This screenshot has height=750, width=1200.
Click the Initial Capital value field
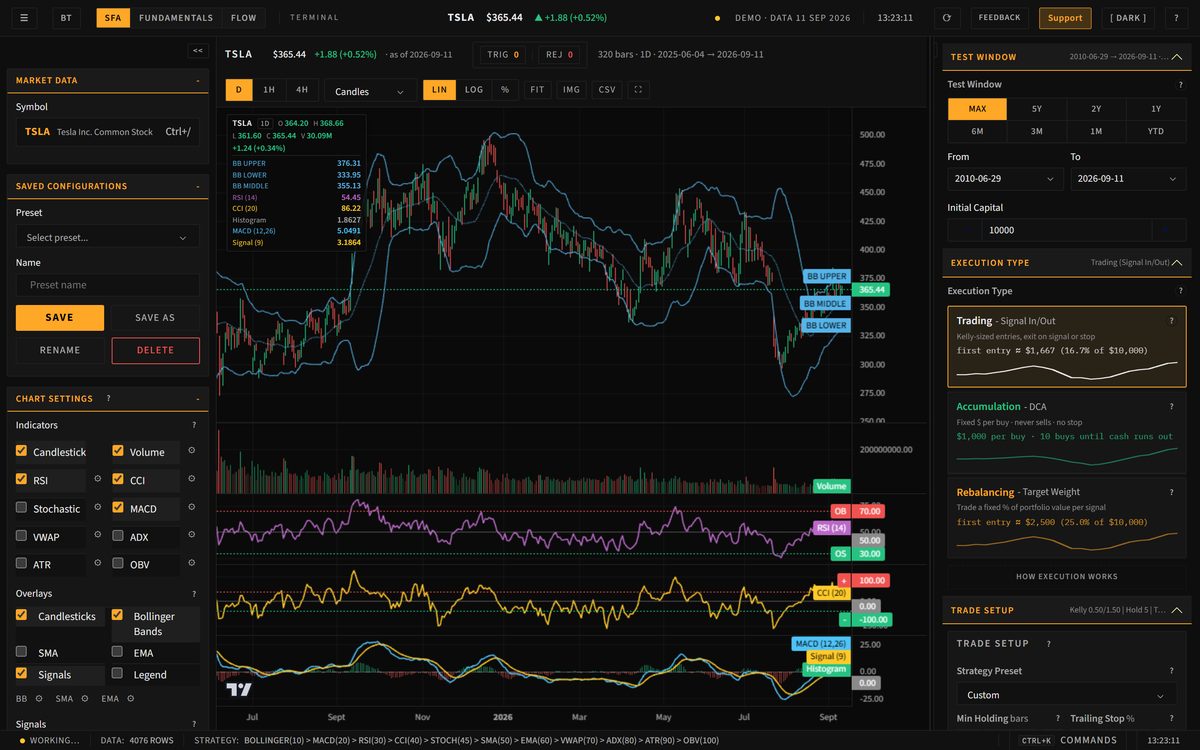click(1067, 230)
